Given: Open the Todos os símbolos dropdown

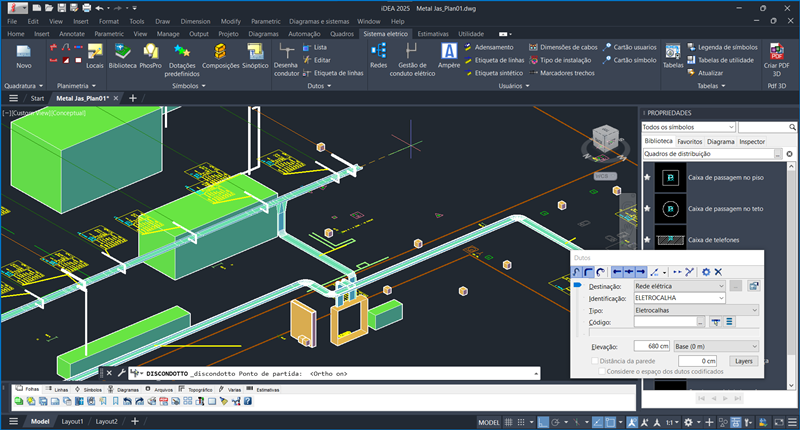Looking at the screenshot, I should pyautogui.click(x=732, y=127).
